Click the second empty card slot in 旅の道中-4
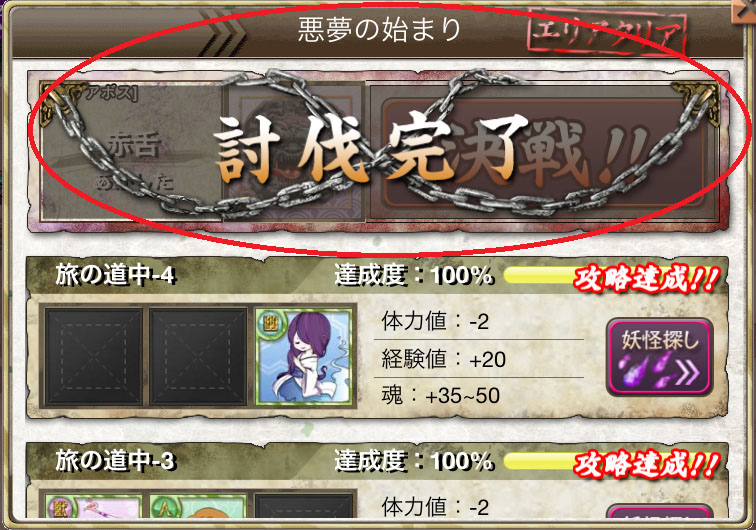This screenshot has width=756, height=530. pos(198,356)
